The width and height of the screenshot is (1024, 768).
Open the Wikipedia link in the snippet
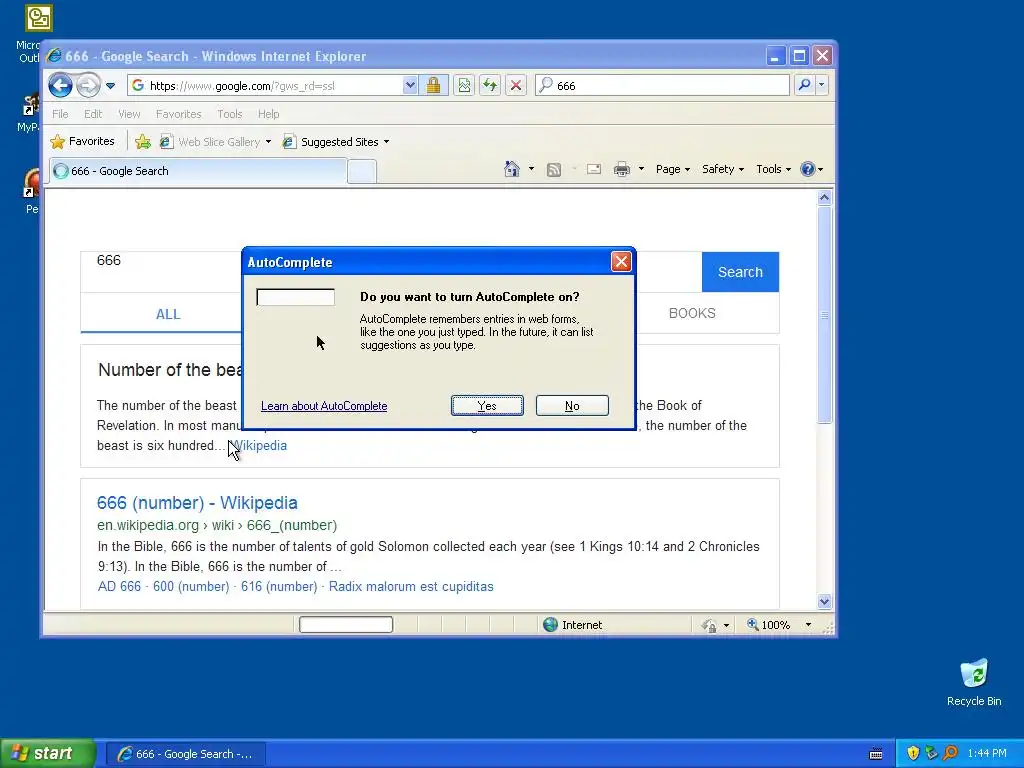[260, 445]
